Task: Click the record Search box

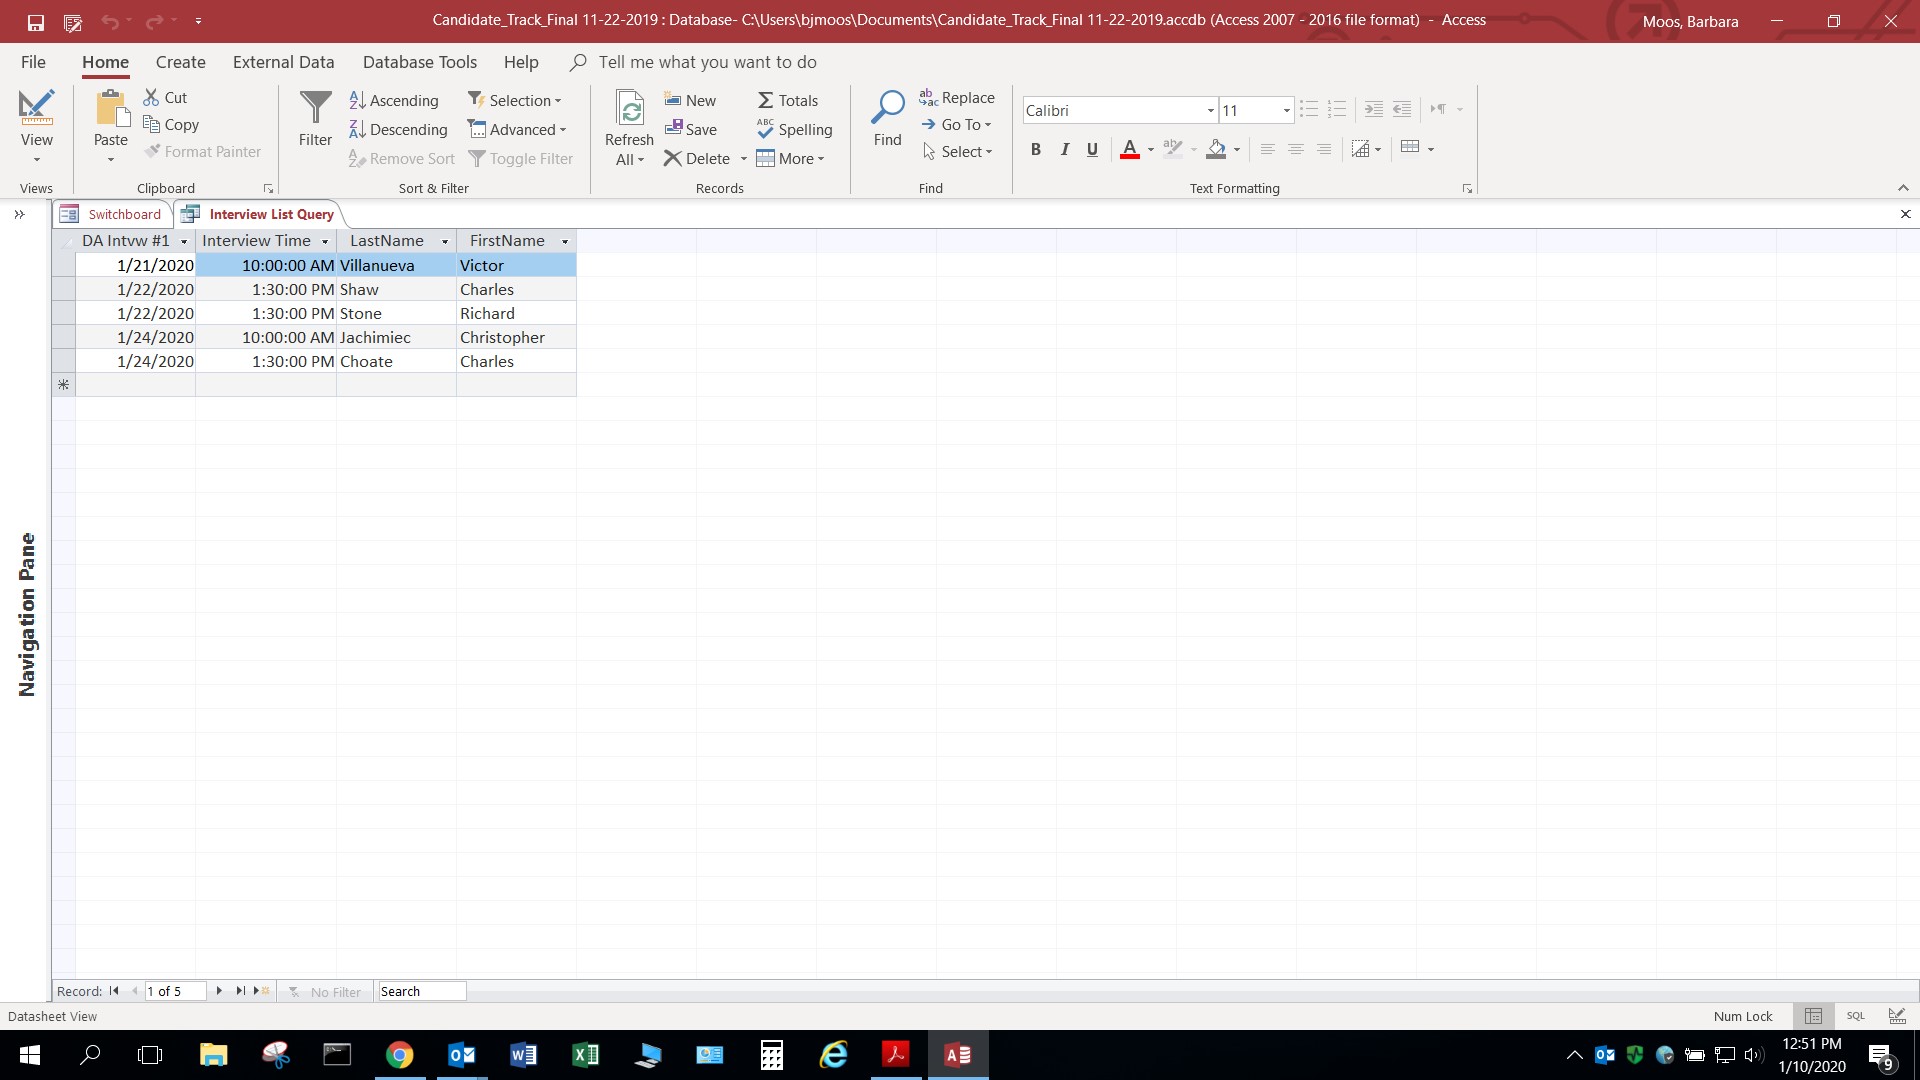Action: [x=421, y=991]
